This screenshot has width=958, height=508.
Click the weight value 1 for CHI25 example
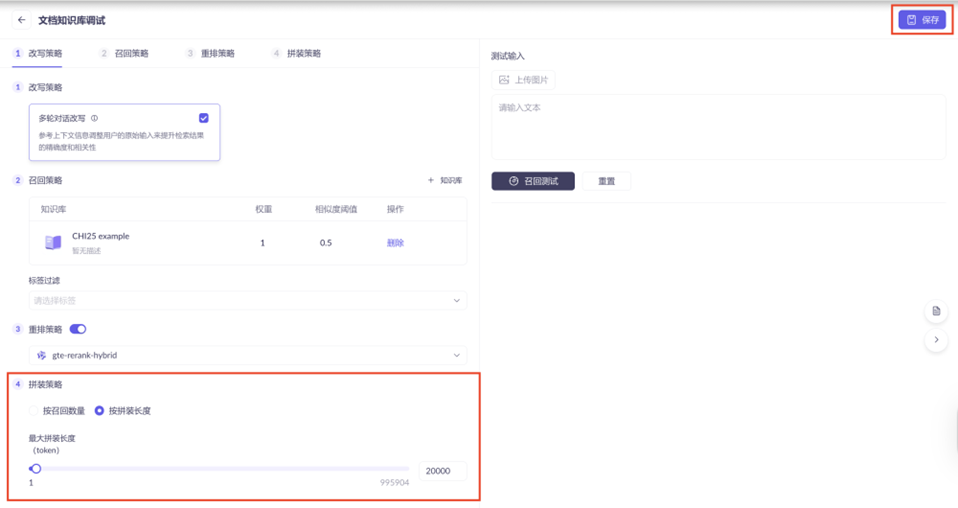pyautogui.click(x=263, y=243)
